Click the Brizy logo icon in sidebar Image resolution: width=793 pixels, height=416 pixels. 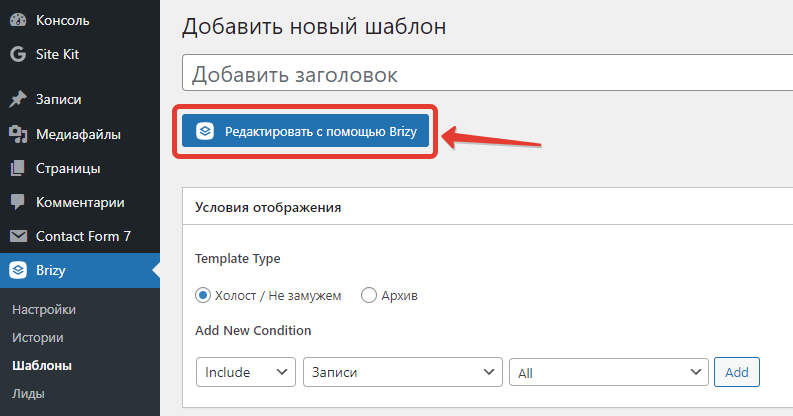coord(18,270)
